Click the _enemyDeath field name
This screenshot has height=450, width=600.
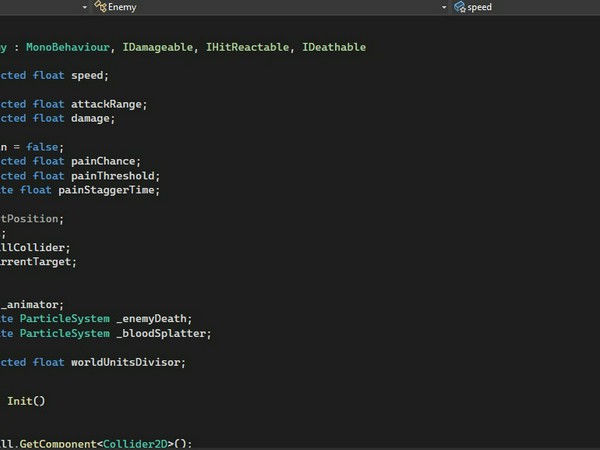pyautogui.click(x=151, y=319)
